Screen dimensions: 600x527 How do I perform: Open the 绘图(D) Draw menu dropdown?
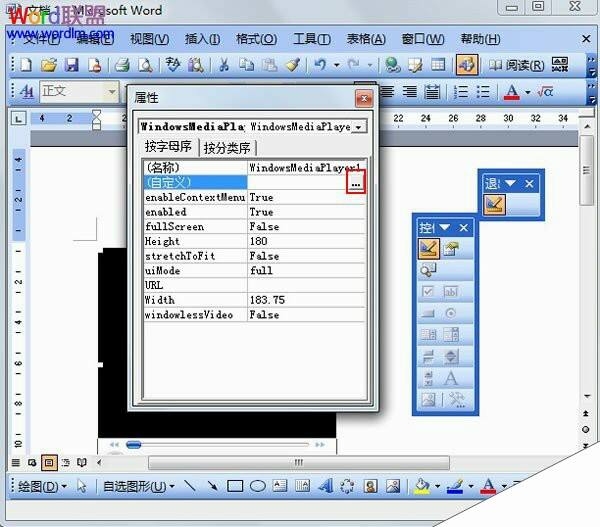[x=42, y=486]
